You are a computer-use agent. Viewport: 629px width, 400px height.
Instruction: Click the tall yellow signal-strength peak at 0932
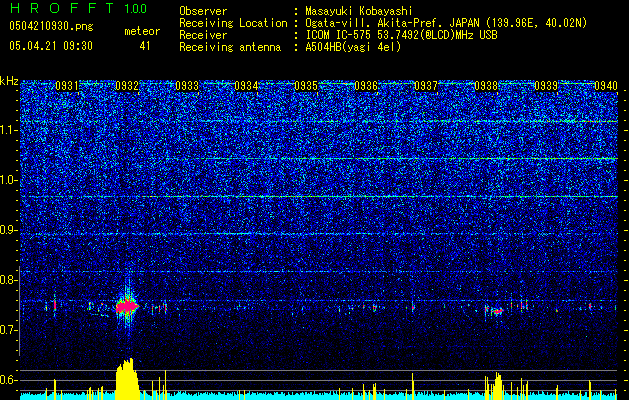point(127,379)
